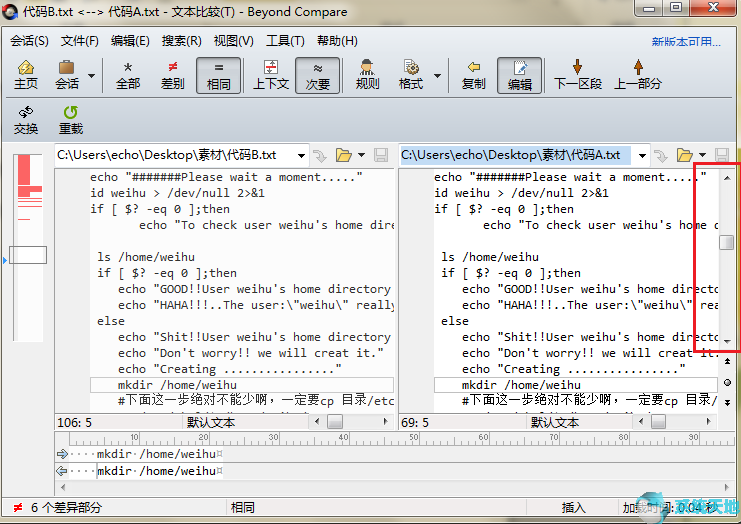Image resolution: width=741 pixels, height=524 pixels.
Task: Click the circle marker button below scrollbar
Action: tap(727, 382)
